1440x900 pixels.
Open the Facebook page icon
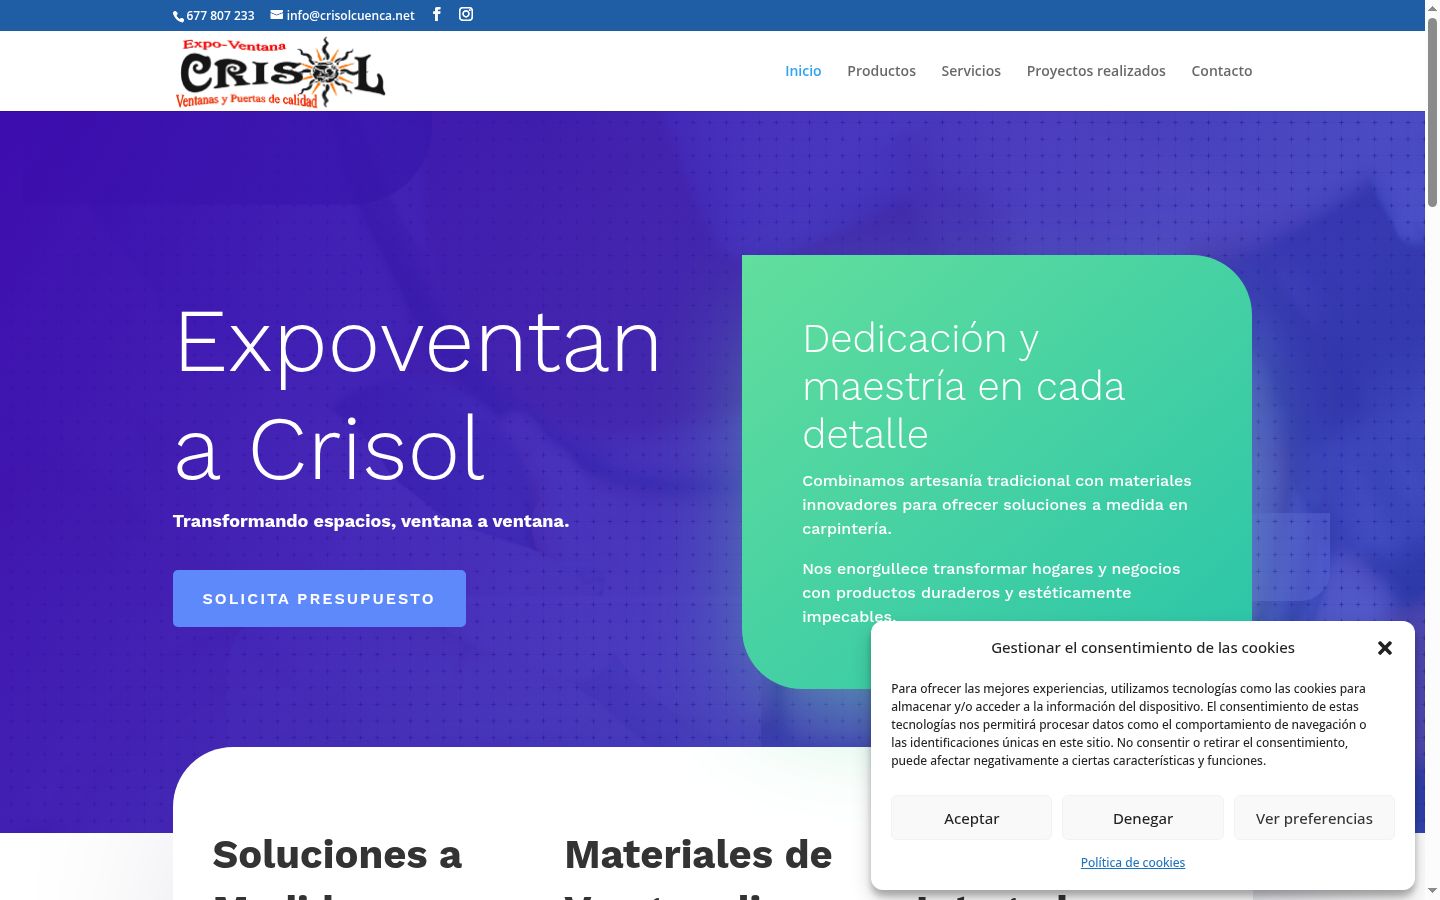coord(437,14)
